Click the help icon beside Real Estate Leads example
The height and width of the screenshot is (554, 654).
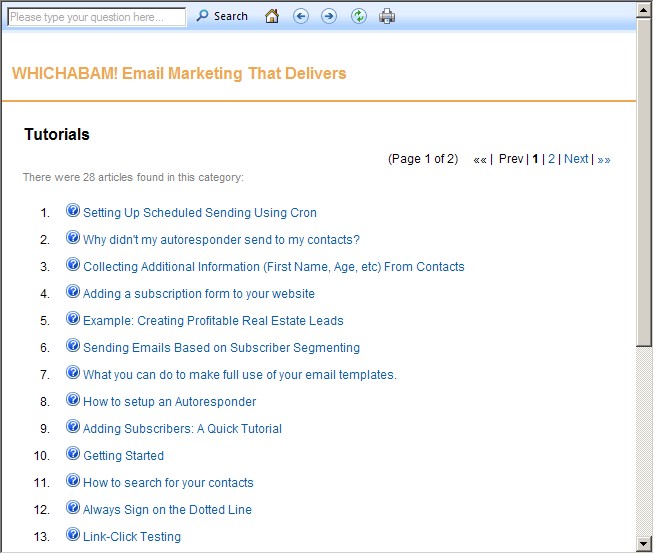click(73, 318)
